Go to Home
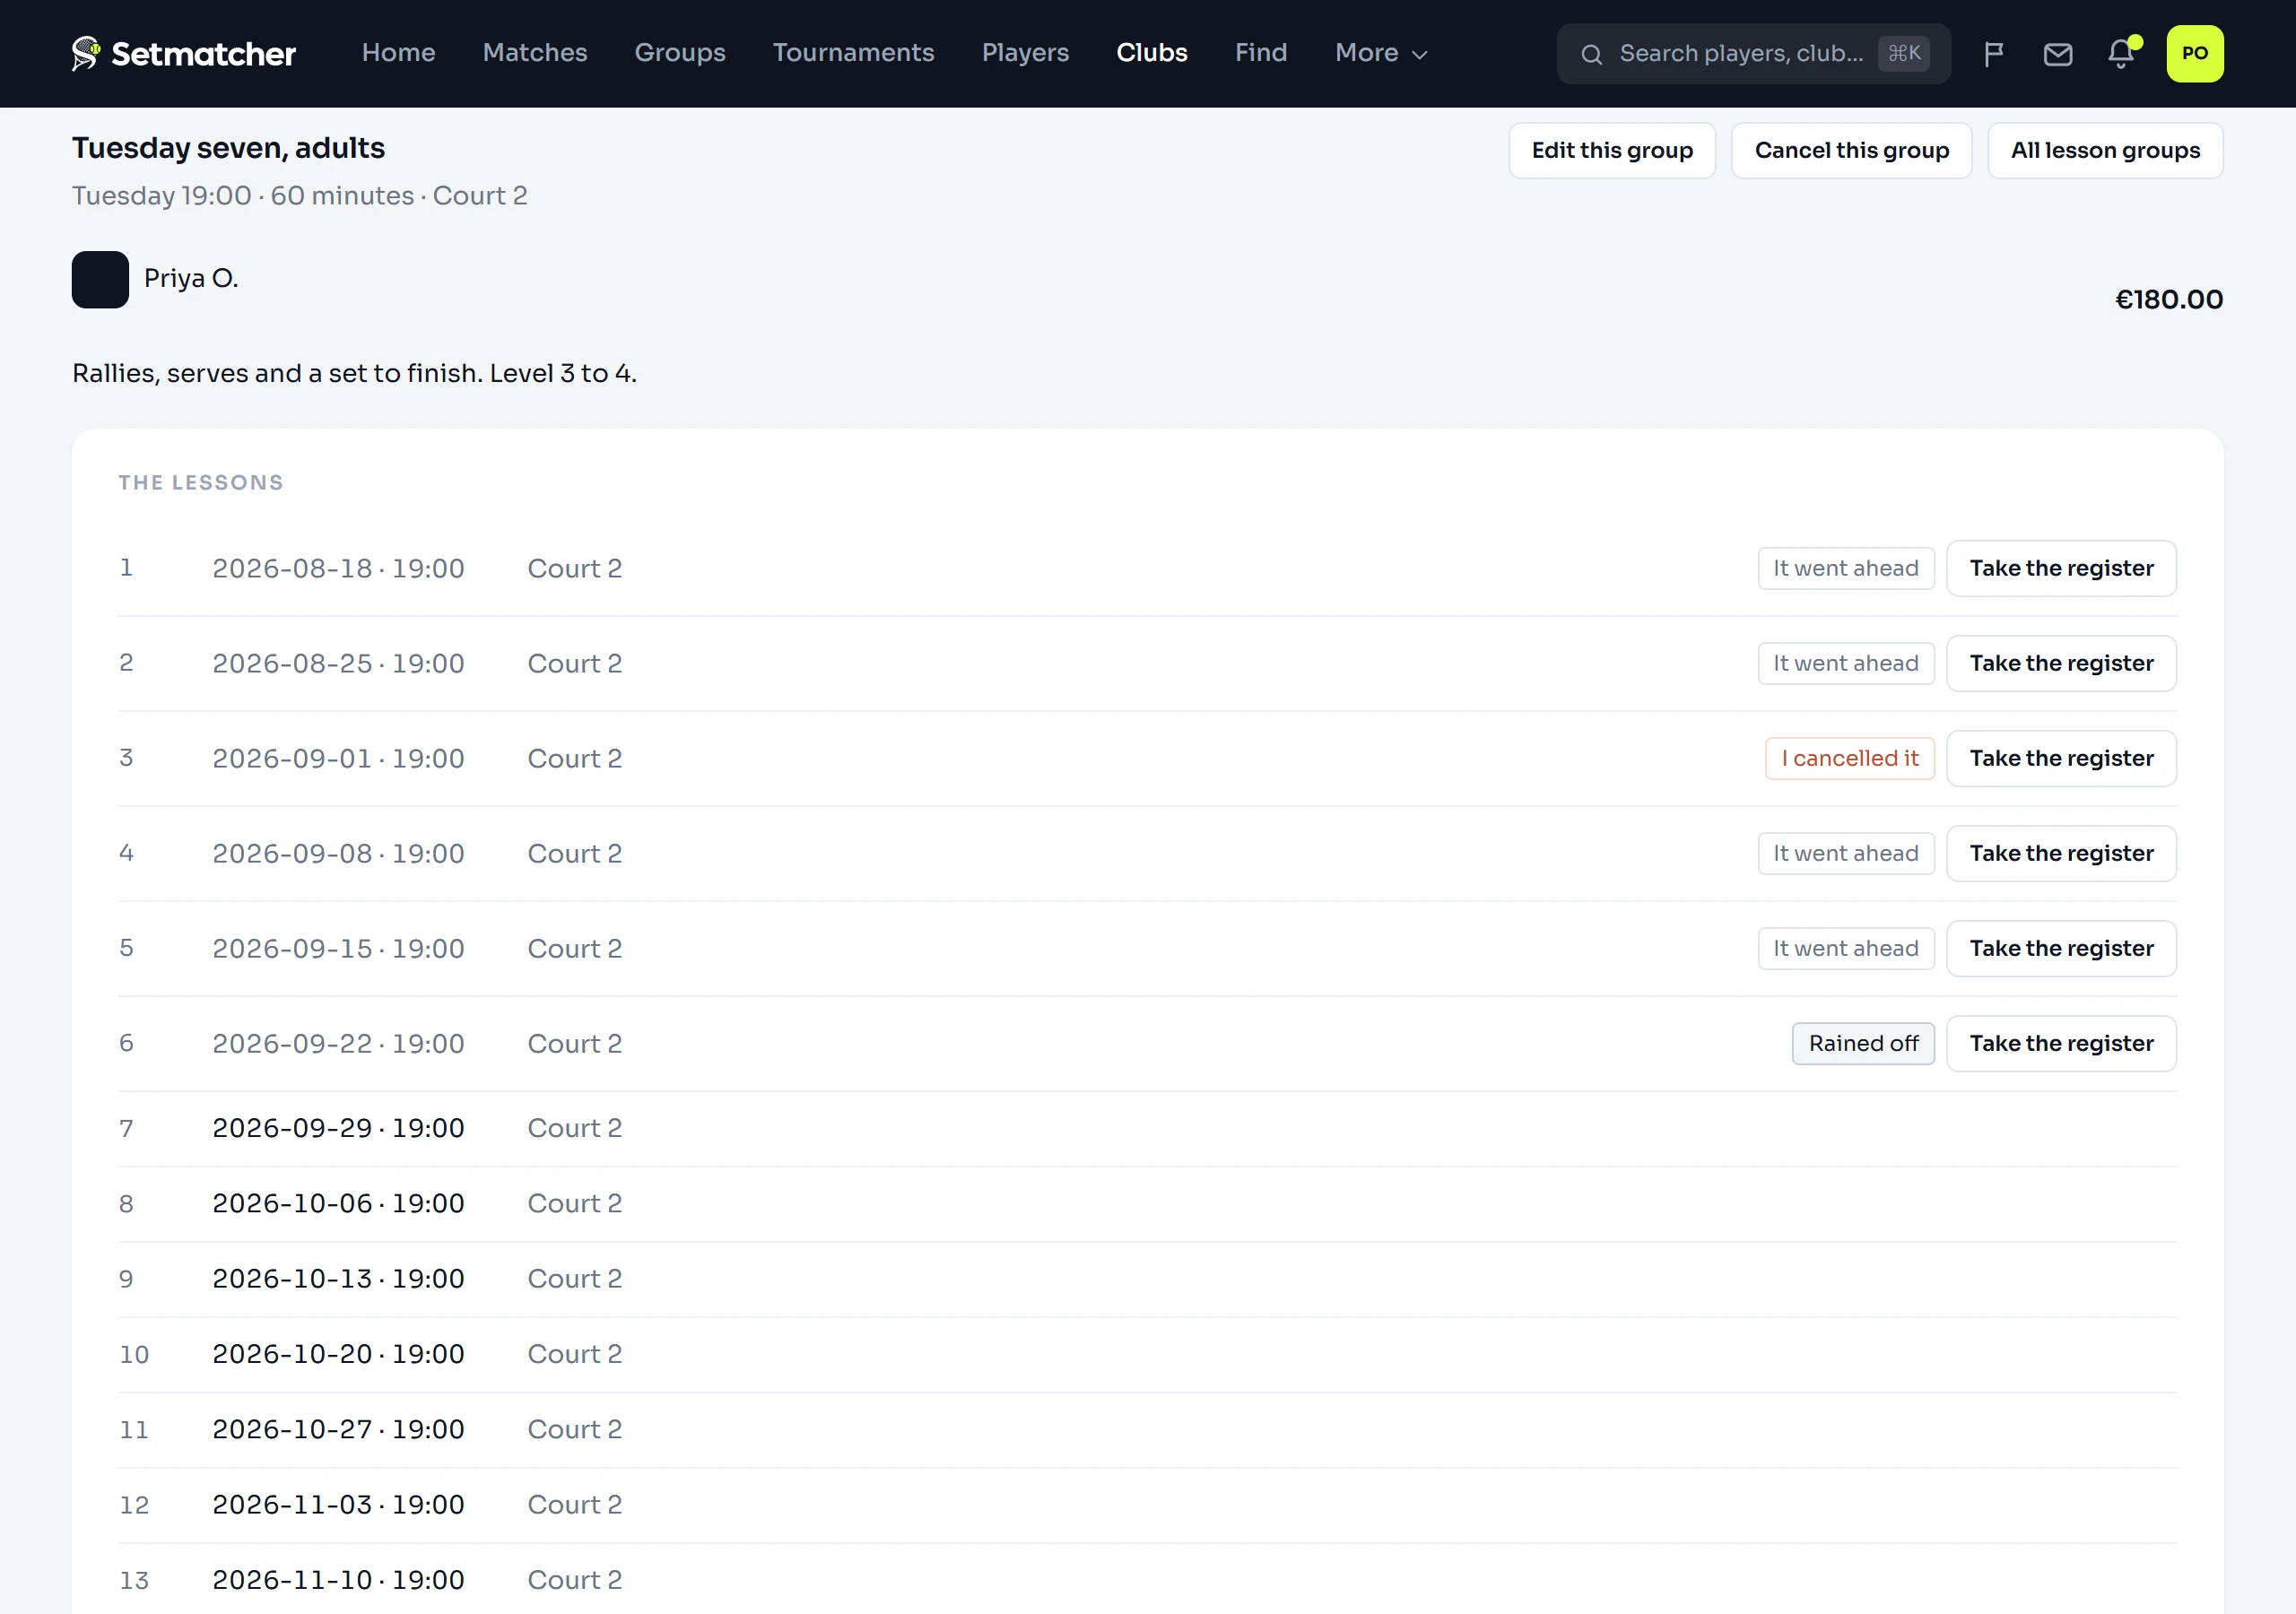 click(x=398, y=53)
